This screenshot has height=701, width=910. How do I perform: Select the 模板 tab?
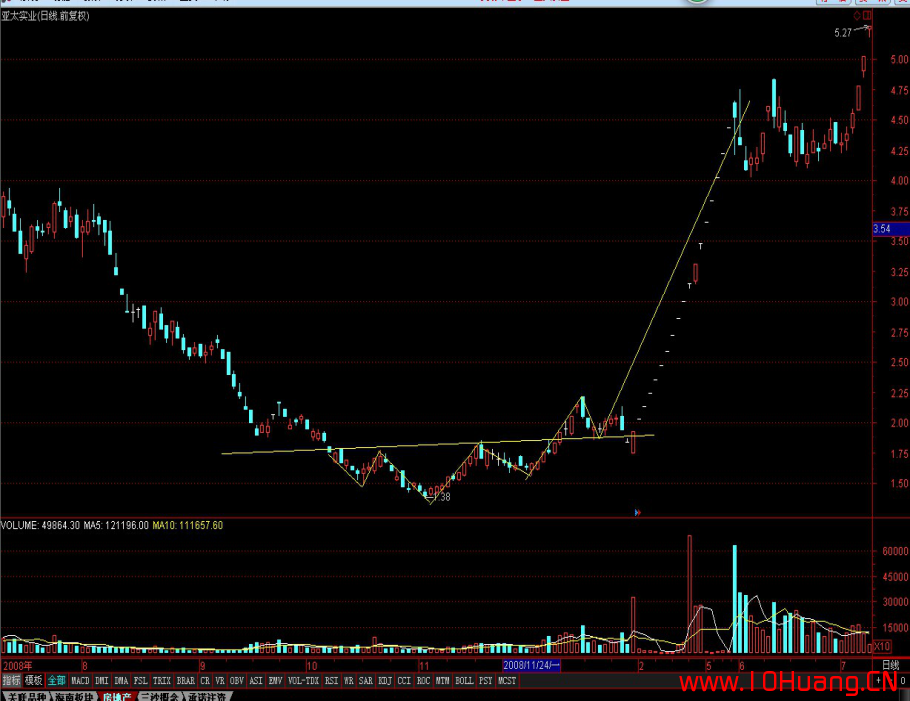coord(33,680)
